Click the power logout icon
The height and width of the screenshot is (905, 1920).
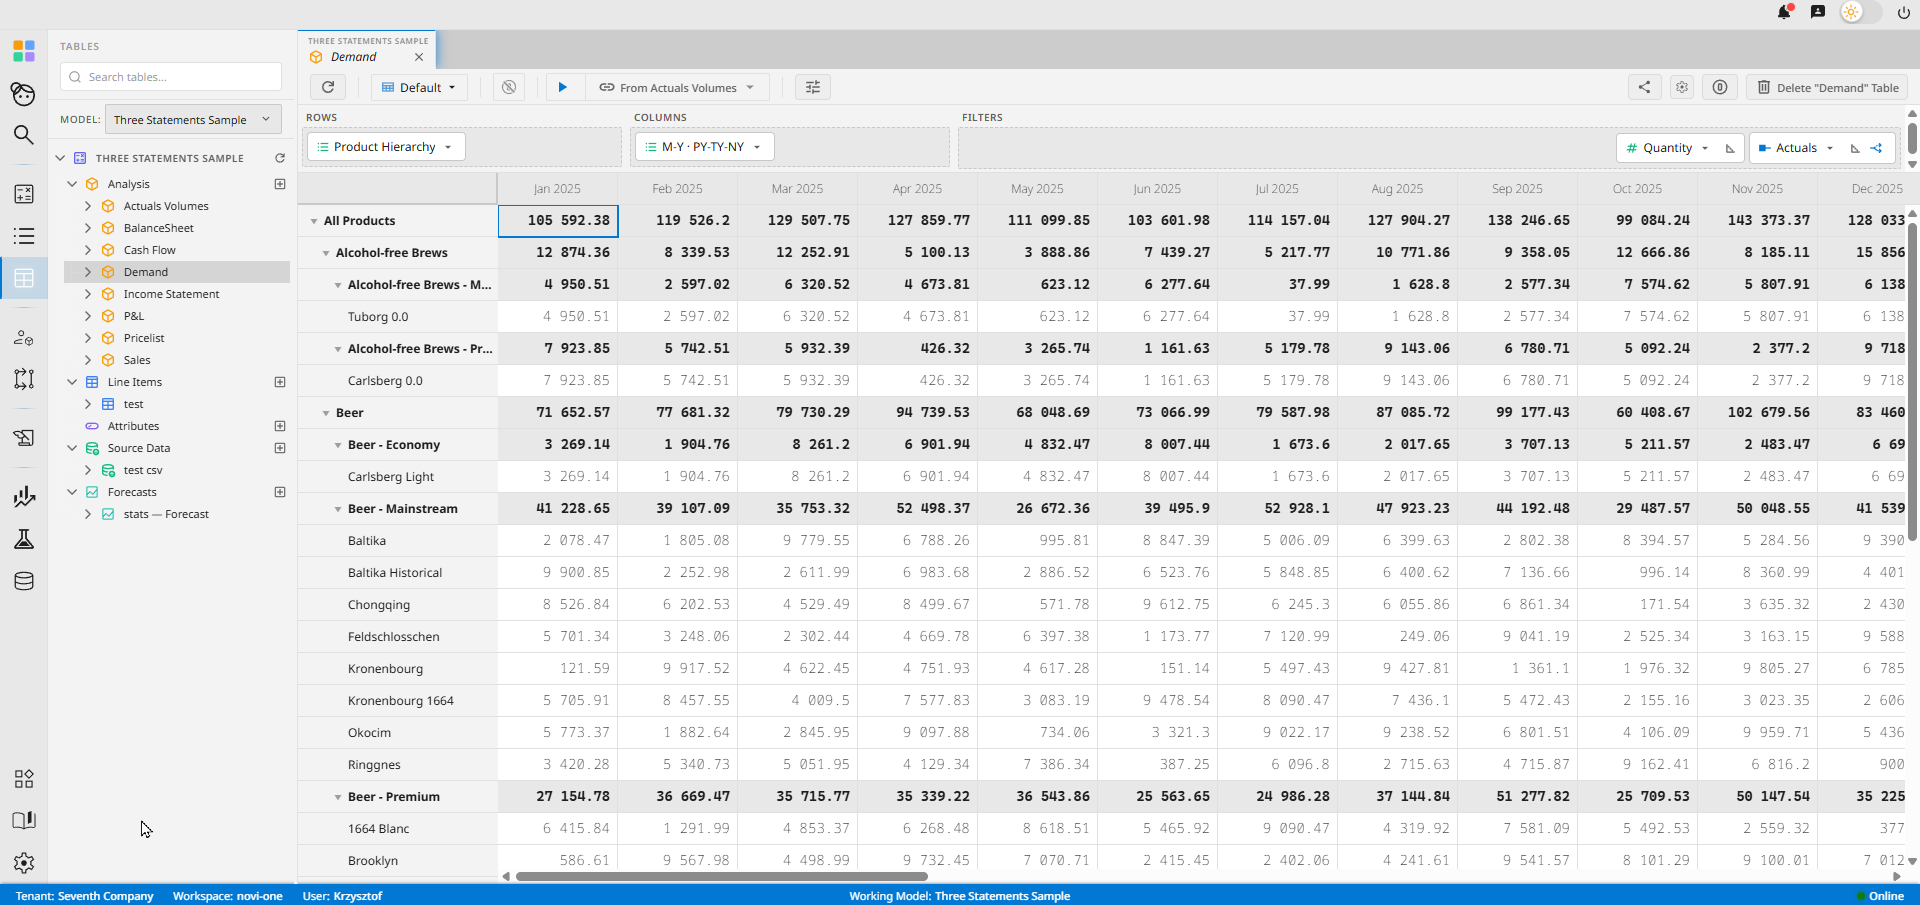tap(1904, 13)
